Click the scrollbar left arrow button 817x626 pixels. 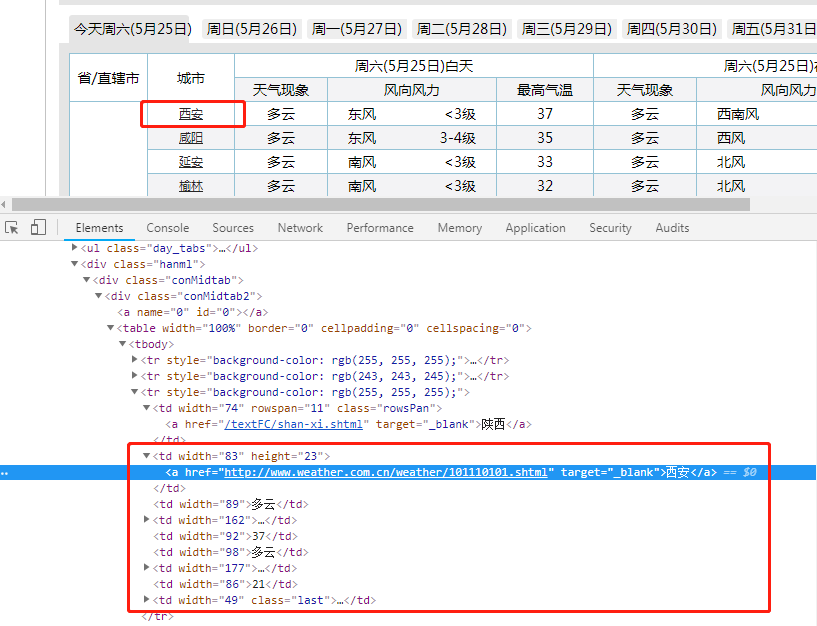[x=4, y=204]
